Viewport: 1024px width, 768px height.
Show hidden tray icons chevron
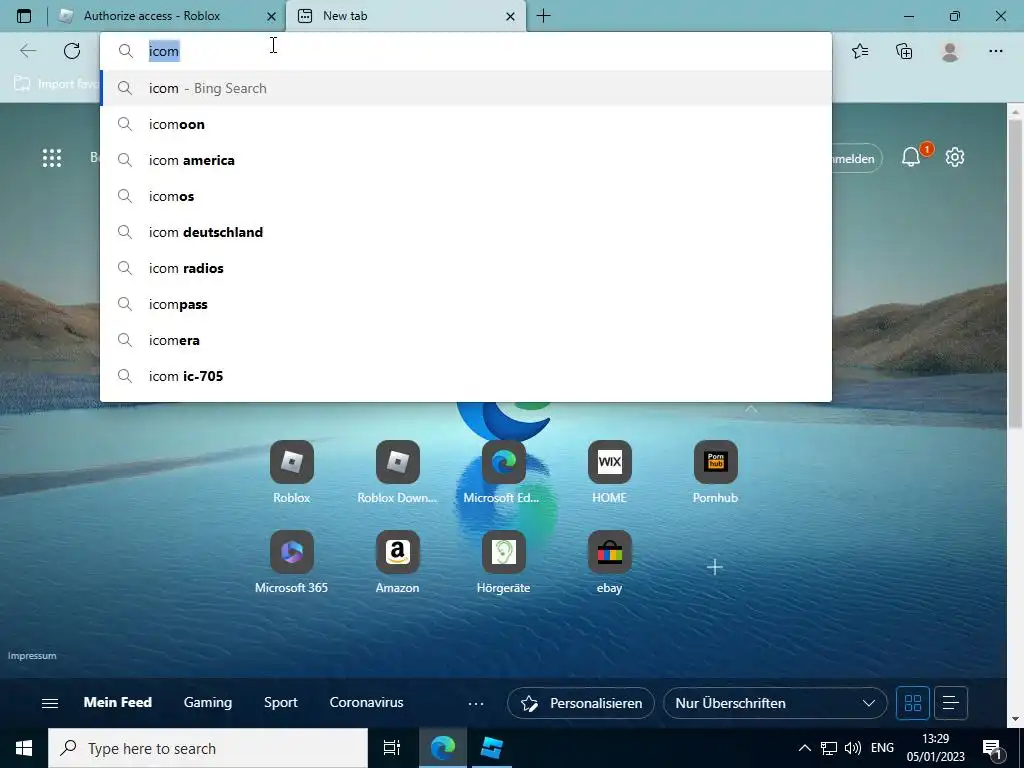[x=805, y=748]
